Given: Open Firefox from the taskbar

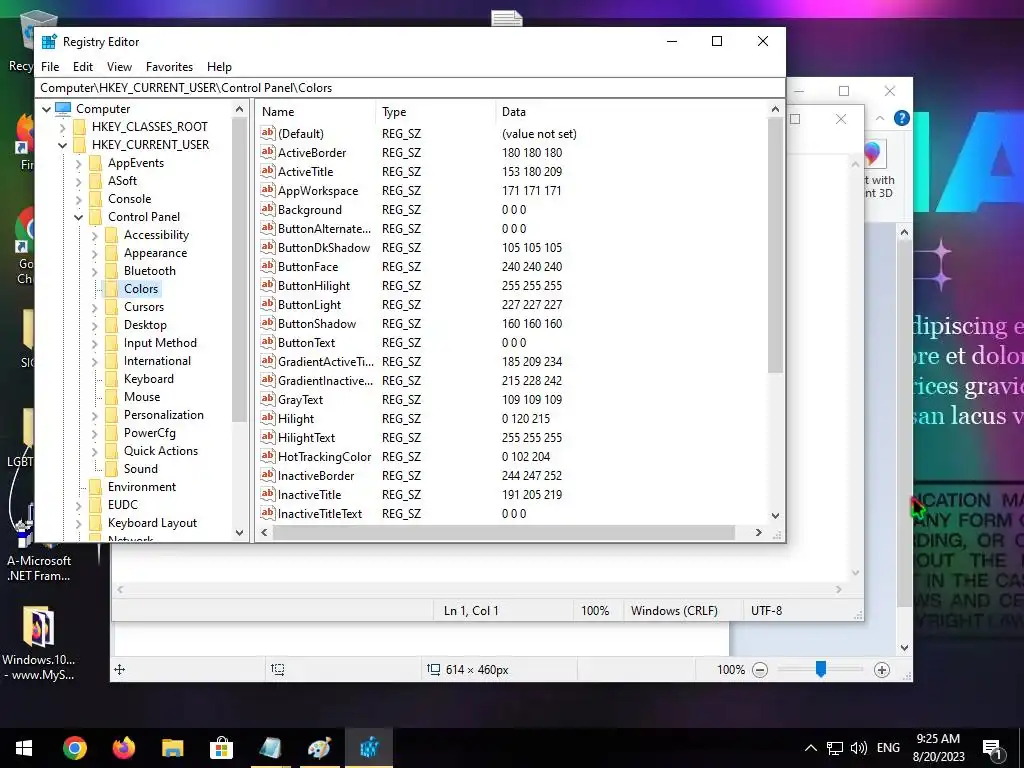Looking at the screenshot, I should point(123,748).
